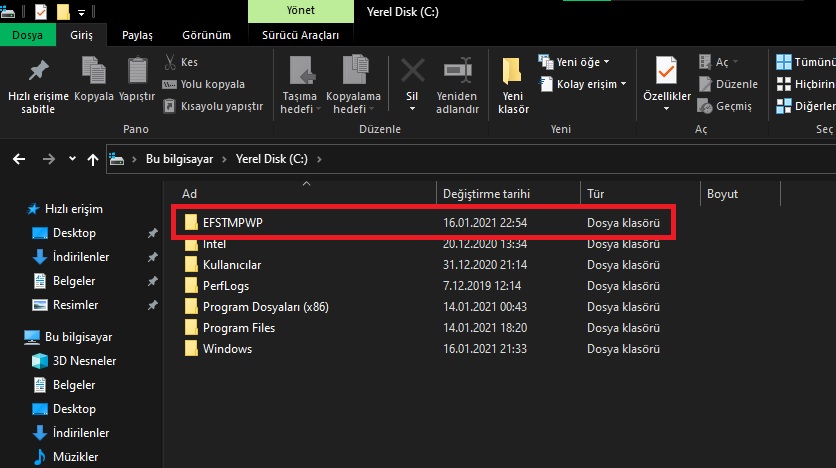The image size is (836, 468).
Task: Expand the Özellikler dropdown arrow
Action: click(x=666, y=109)
